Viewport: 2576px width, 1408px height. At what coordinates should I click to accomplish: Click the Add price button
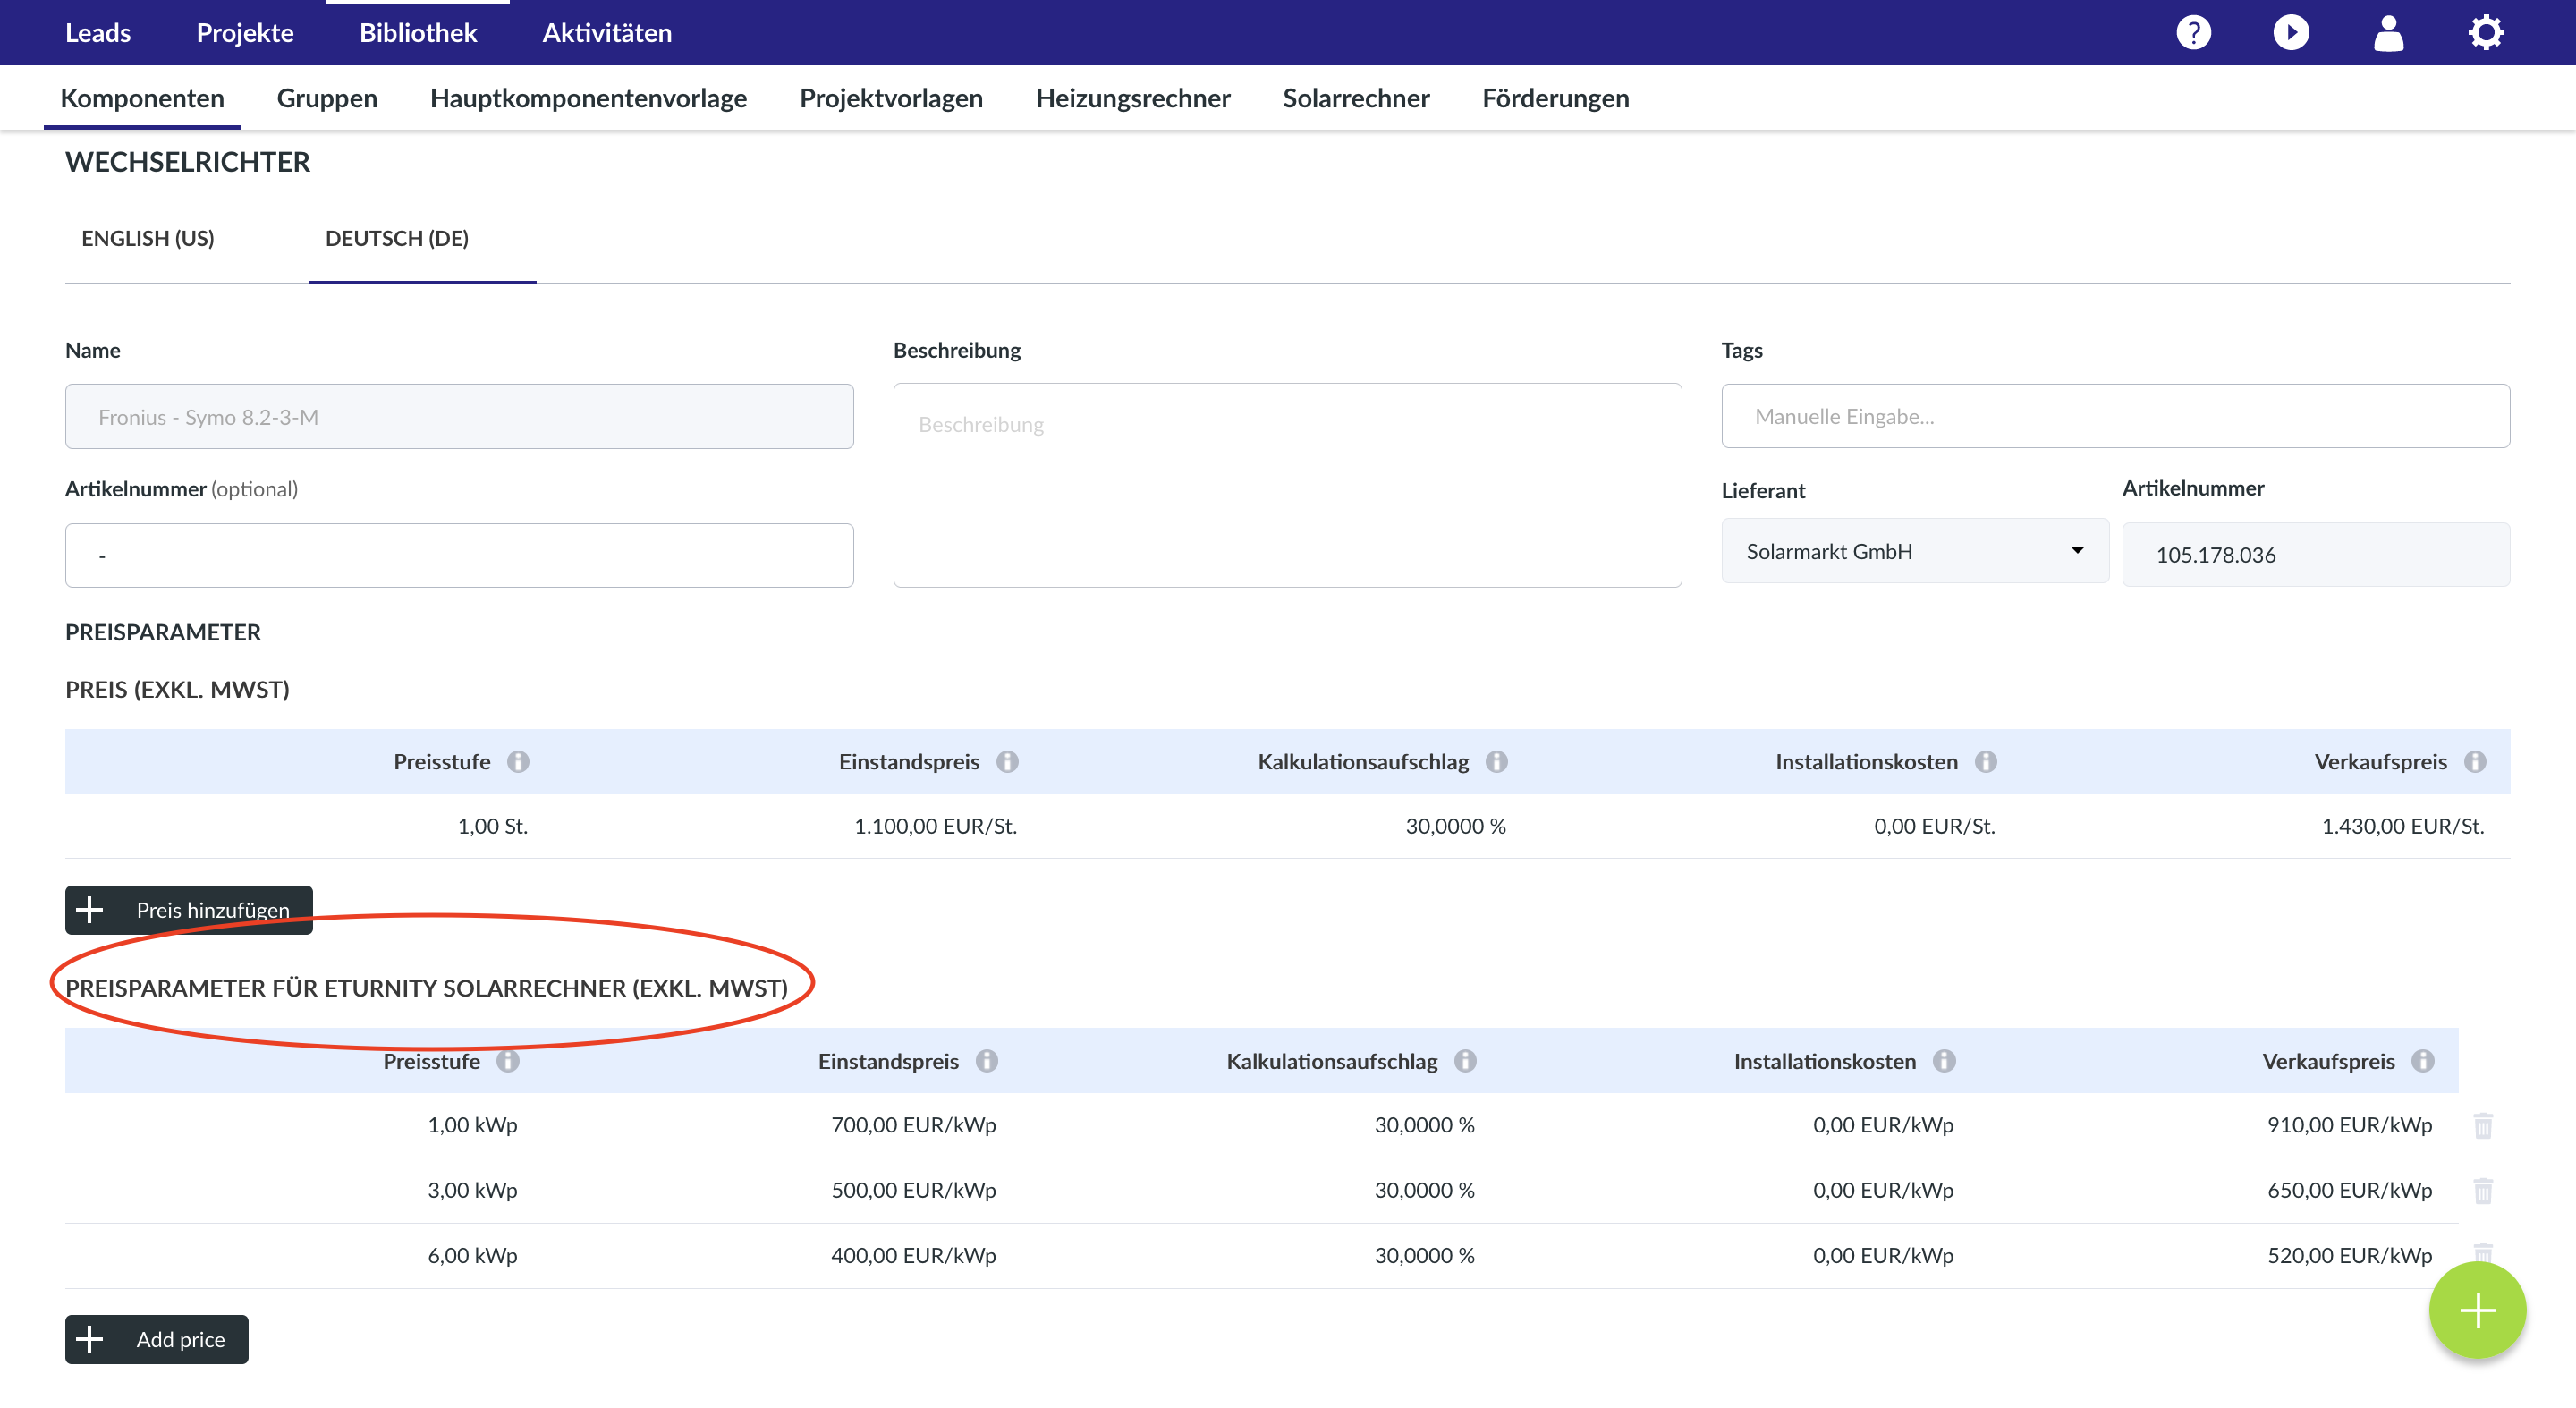click(x=157, y=1339)
